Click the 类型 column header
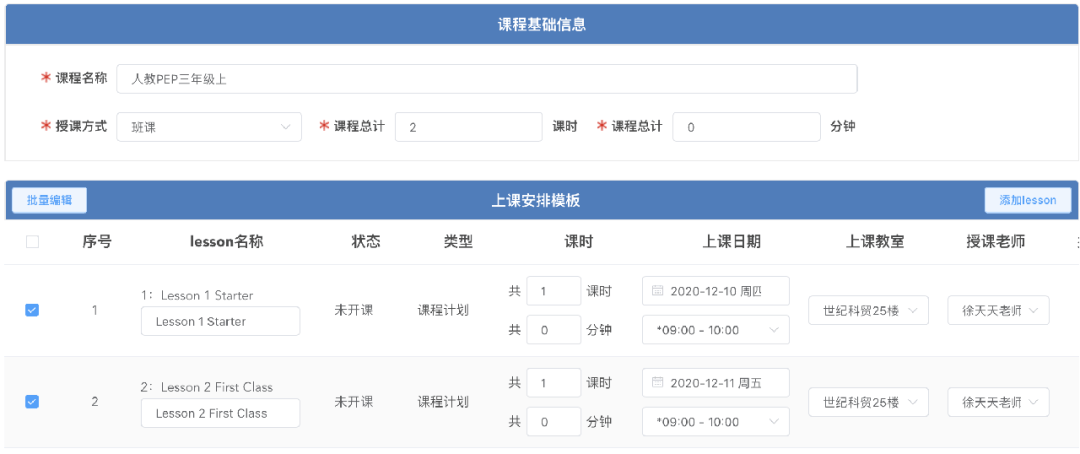The image size is (1080, 454). [458, 242]
